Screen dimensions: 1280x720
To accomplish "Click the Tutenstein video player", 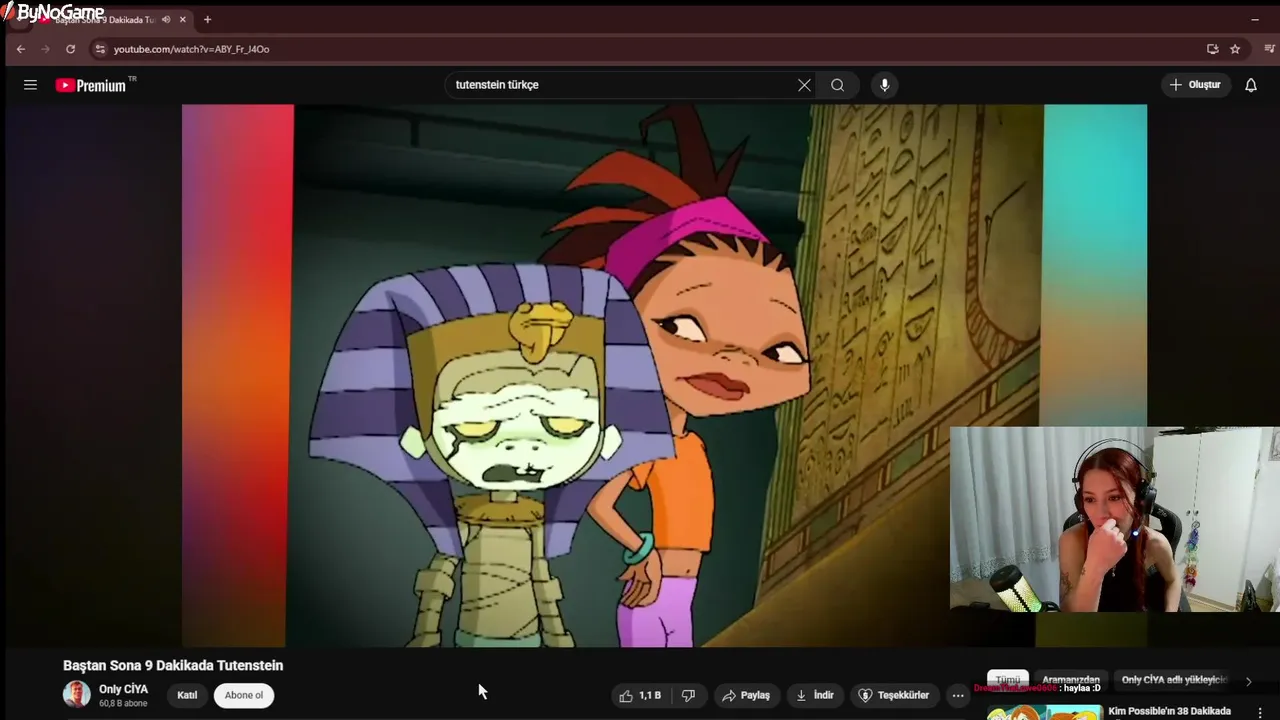I will tap(664, 375).
